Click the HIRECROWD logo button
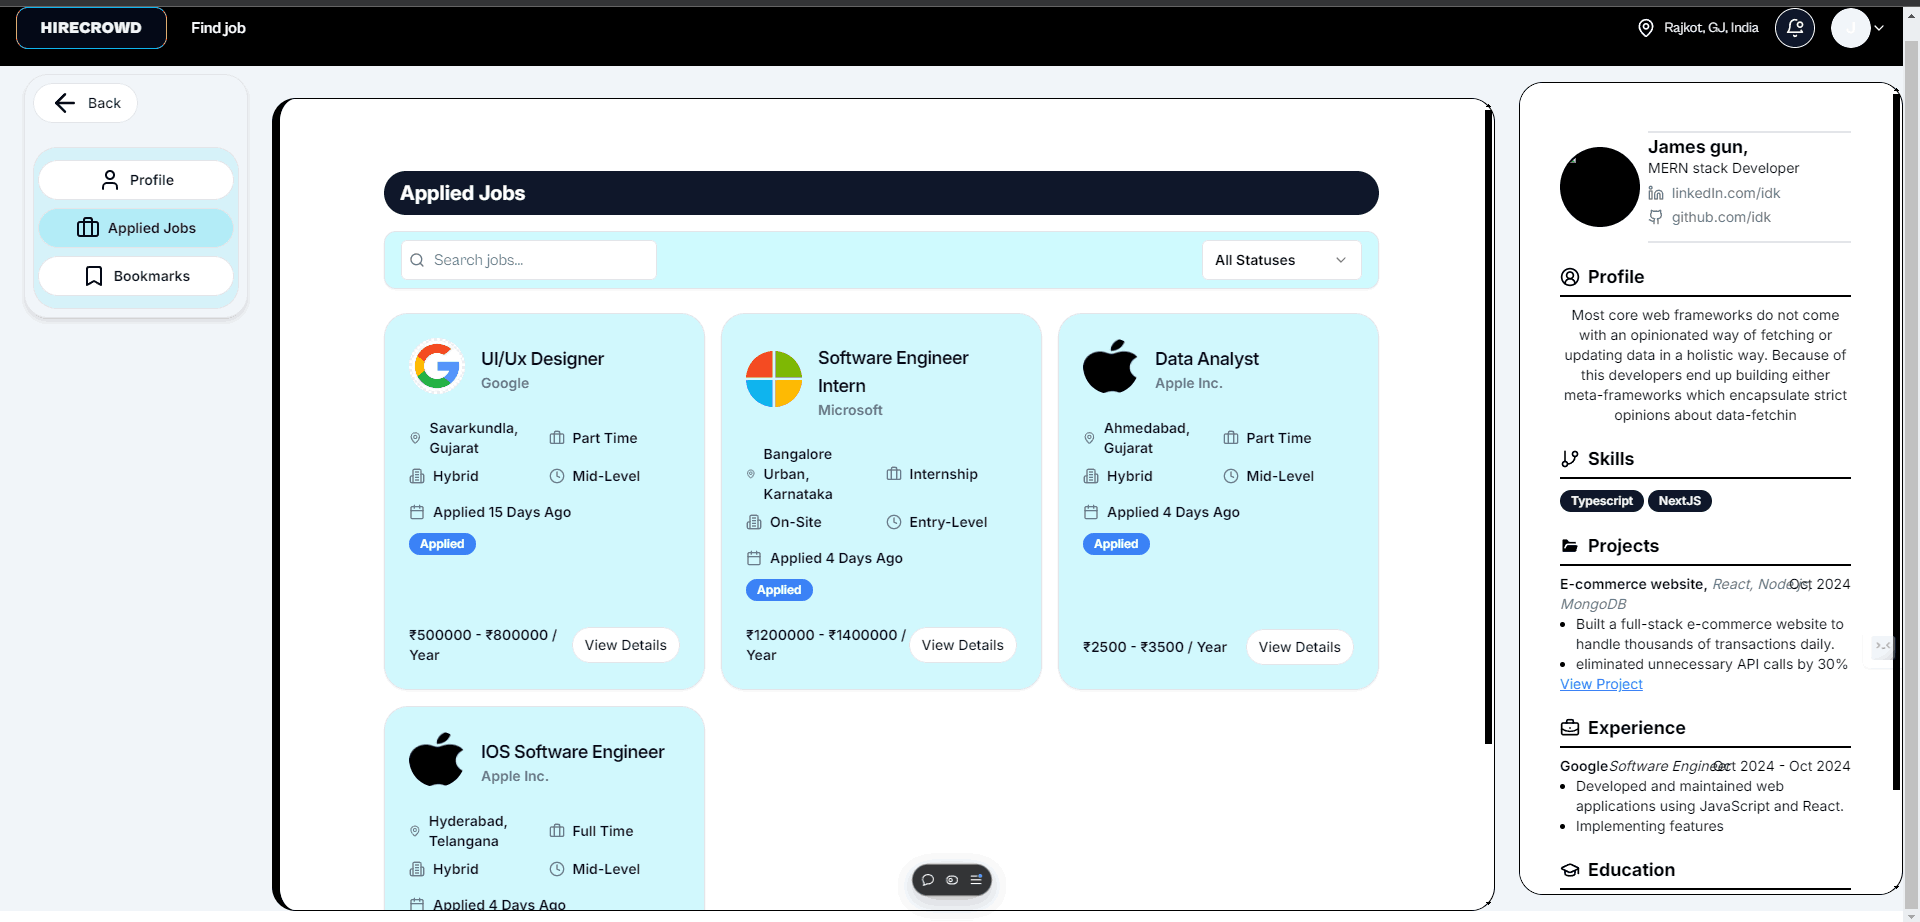 (91, 28)
